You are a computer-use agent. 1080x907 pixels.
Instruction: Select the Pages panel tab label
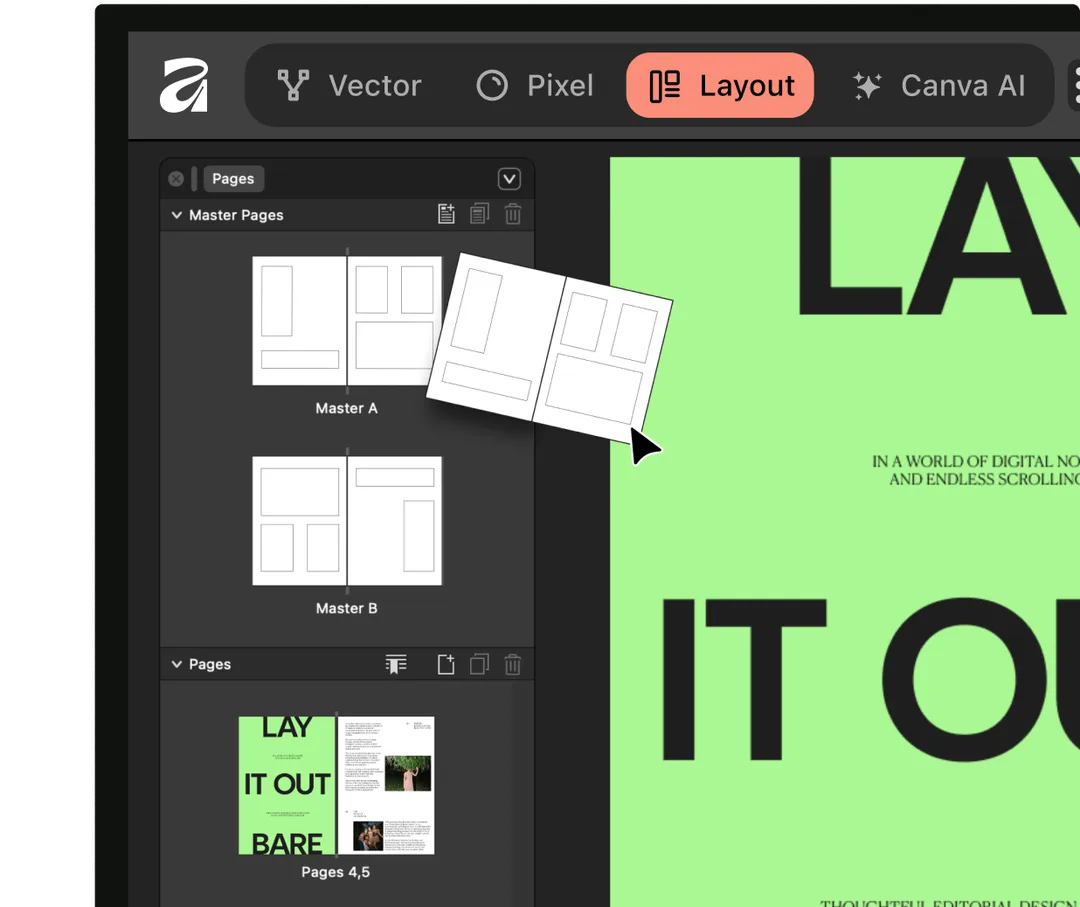pyautogui.click(x=233, y=179)
